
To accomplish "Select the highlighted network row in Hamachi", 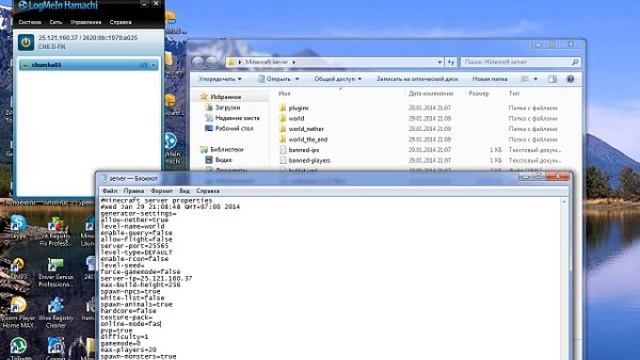I will click(88, 65).
